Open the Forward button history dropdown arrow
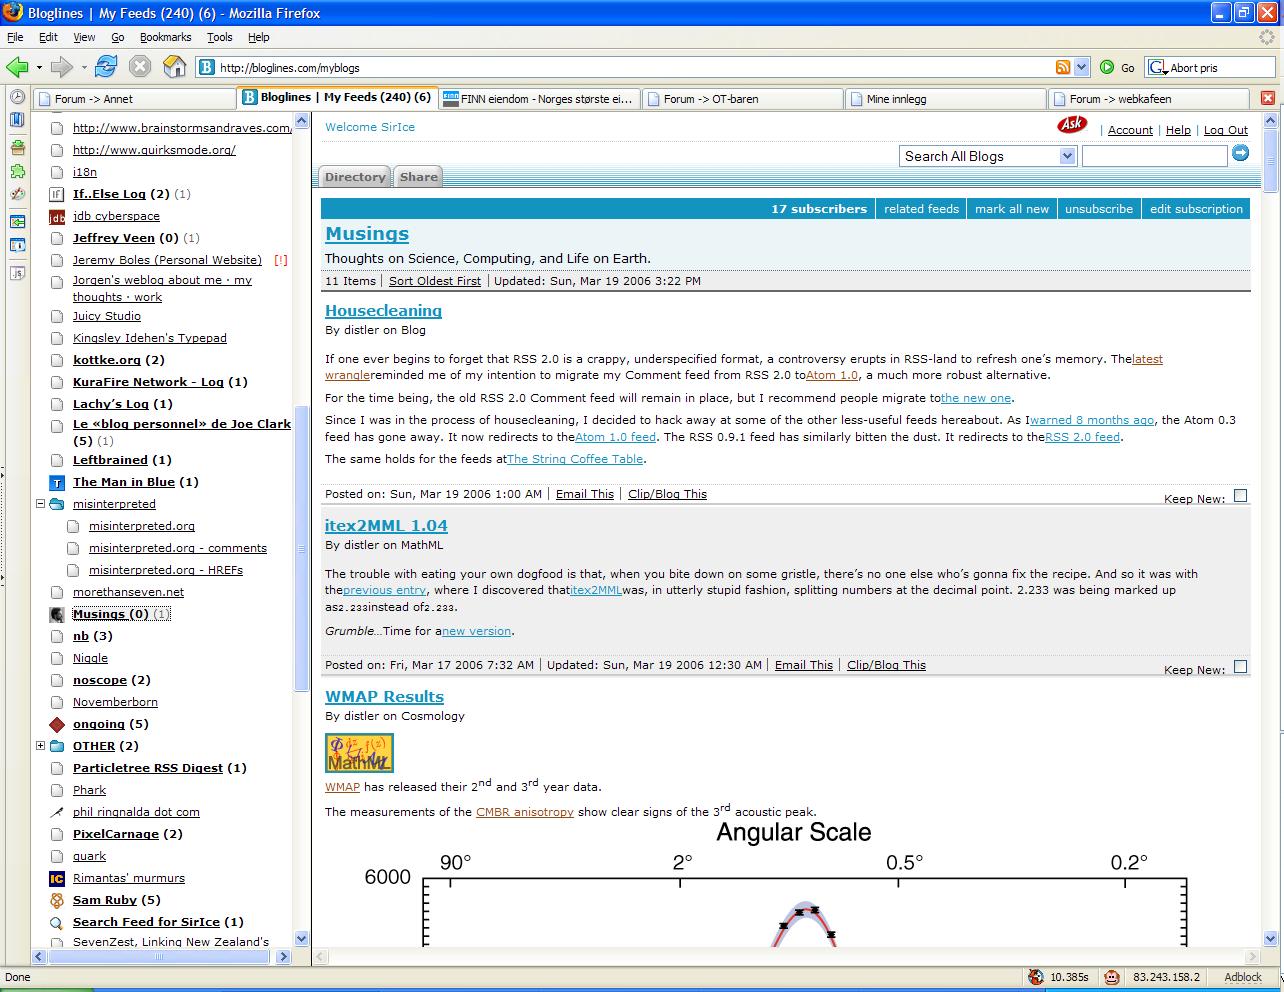The image size is (1284, 992). coord(84,67)
